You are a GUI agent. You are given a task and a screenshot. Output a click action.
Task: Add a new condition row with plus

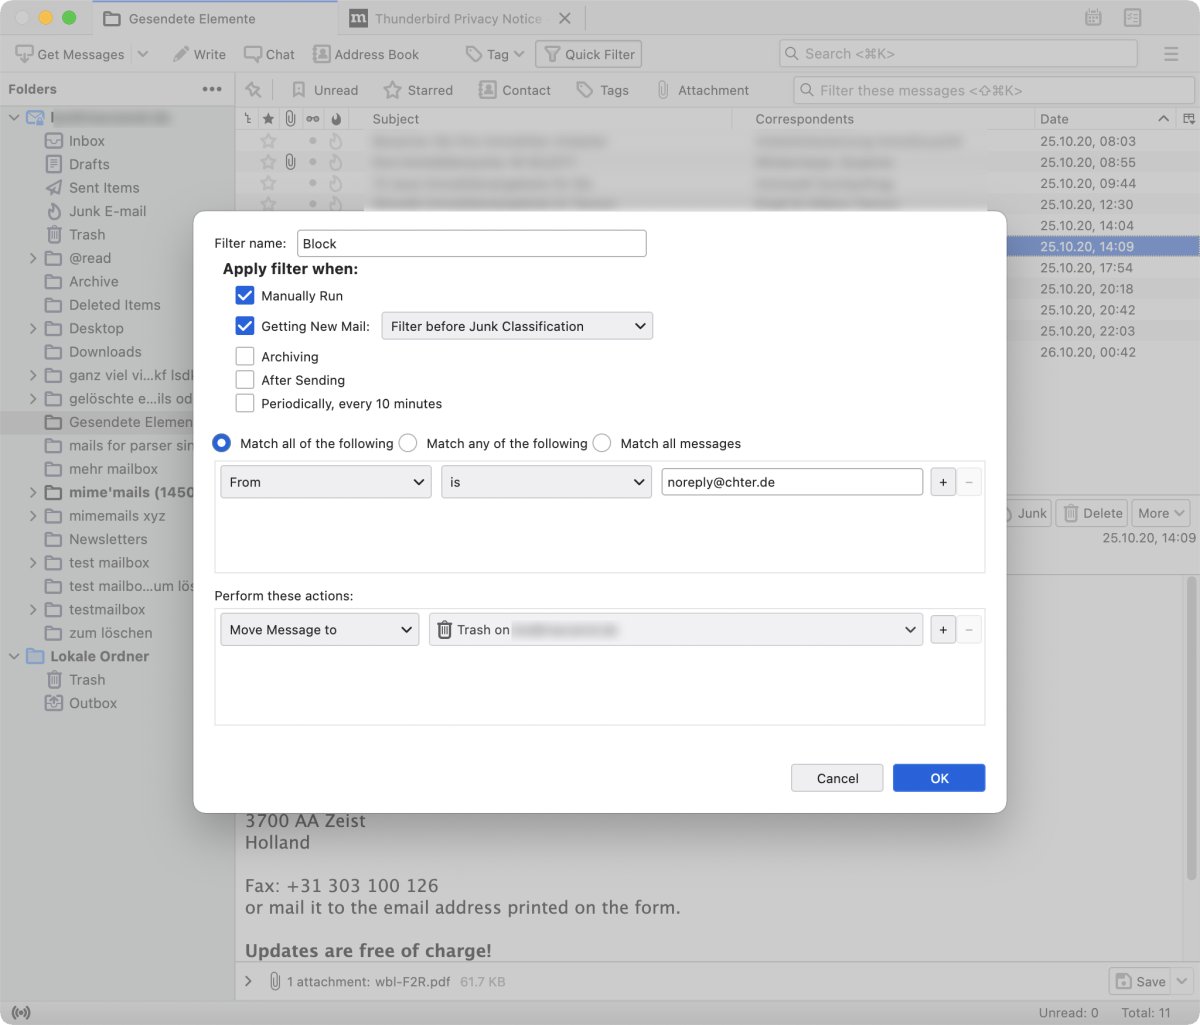point(943,482)
